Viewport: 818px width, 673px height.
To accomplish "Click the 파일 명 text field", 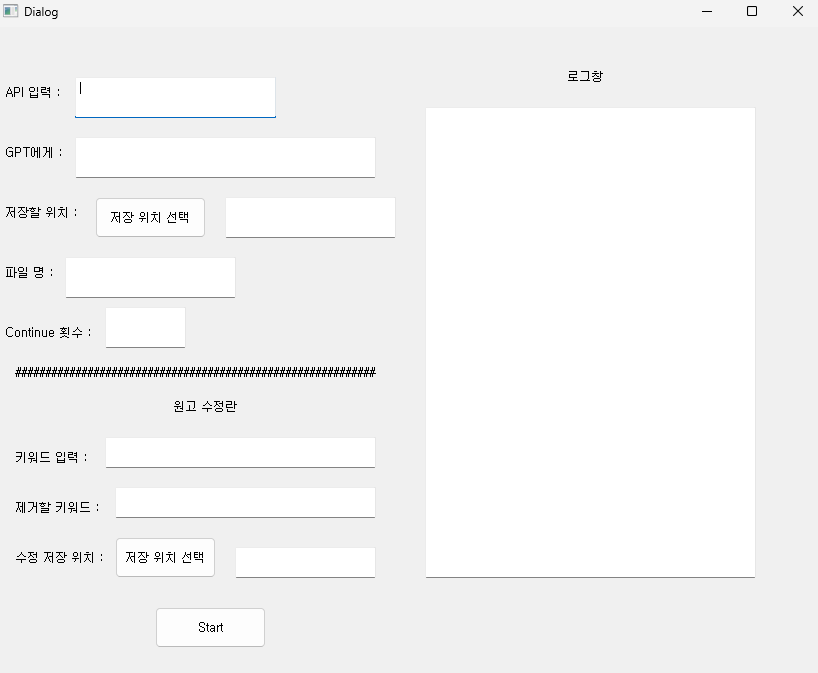I will [x=150, y=277].
